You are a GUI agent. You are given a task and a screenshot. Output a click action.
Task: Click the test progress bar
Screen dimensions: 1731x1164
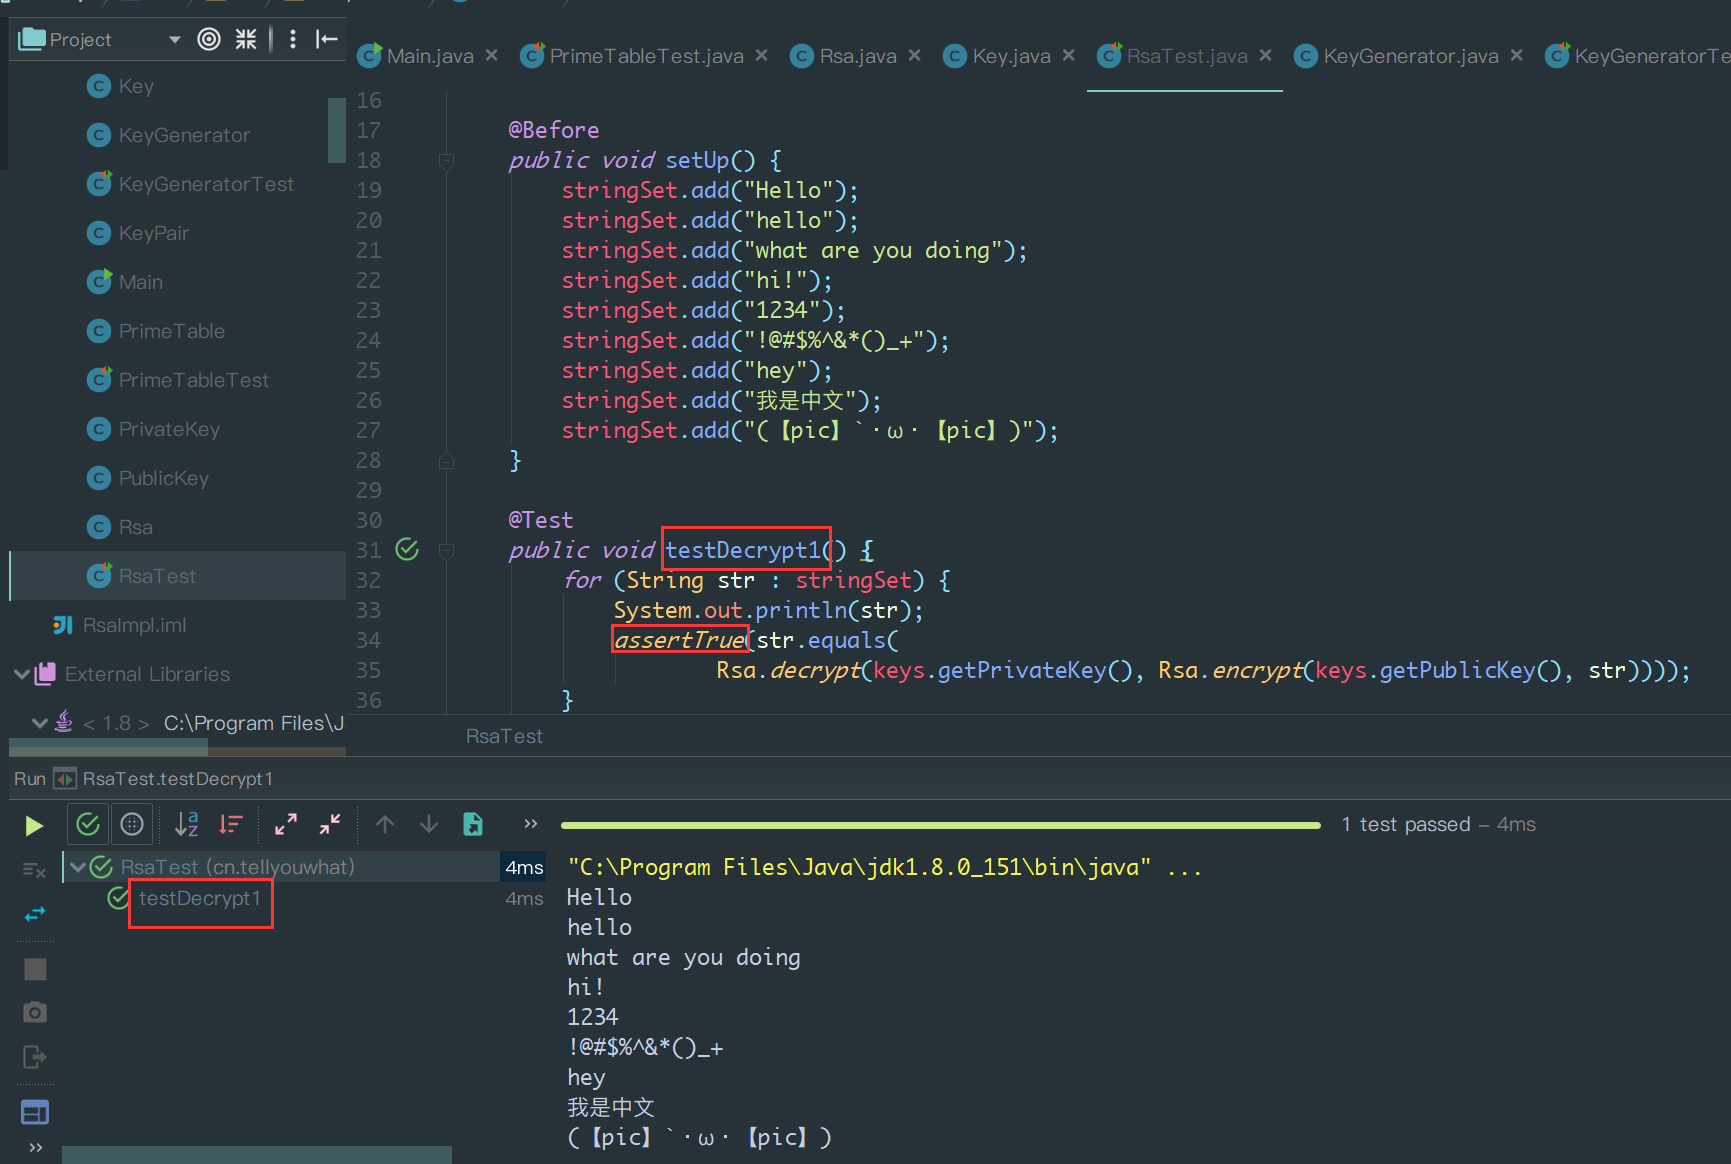click(941, 825)
